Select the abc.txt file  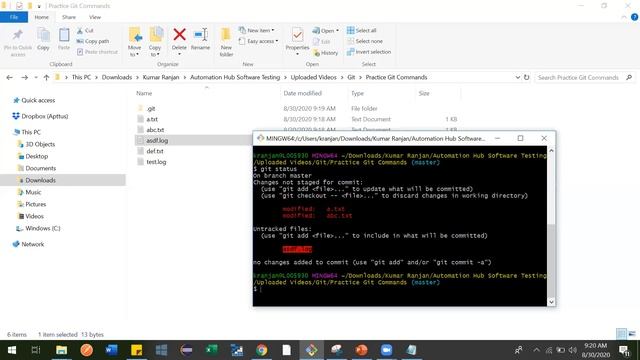coord(155,130)
